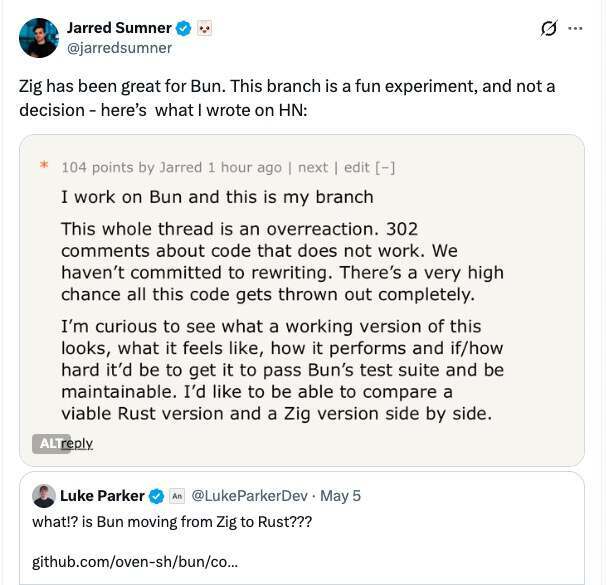This screenshot has width=606, height=585.
Task: Open the @LukeParkerDev handle in quoted tweet
Action: click(x=250, y=496)
